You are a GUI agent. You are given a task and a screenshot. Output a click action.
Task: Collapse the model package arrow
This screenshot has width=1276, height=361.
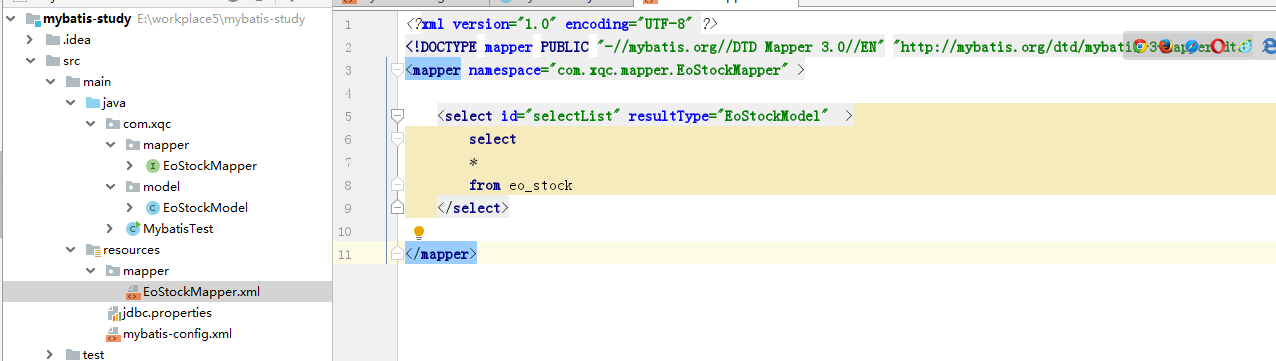(x=111, y=187)
